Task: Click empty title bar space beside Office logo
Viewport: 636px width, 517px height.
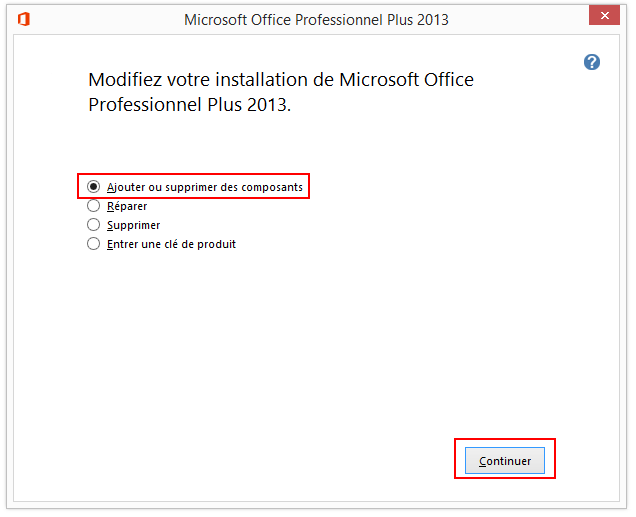Action: tap(100, 19)
